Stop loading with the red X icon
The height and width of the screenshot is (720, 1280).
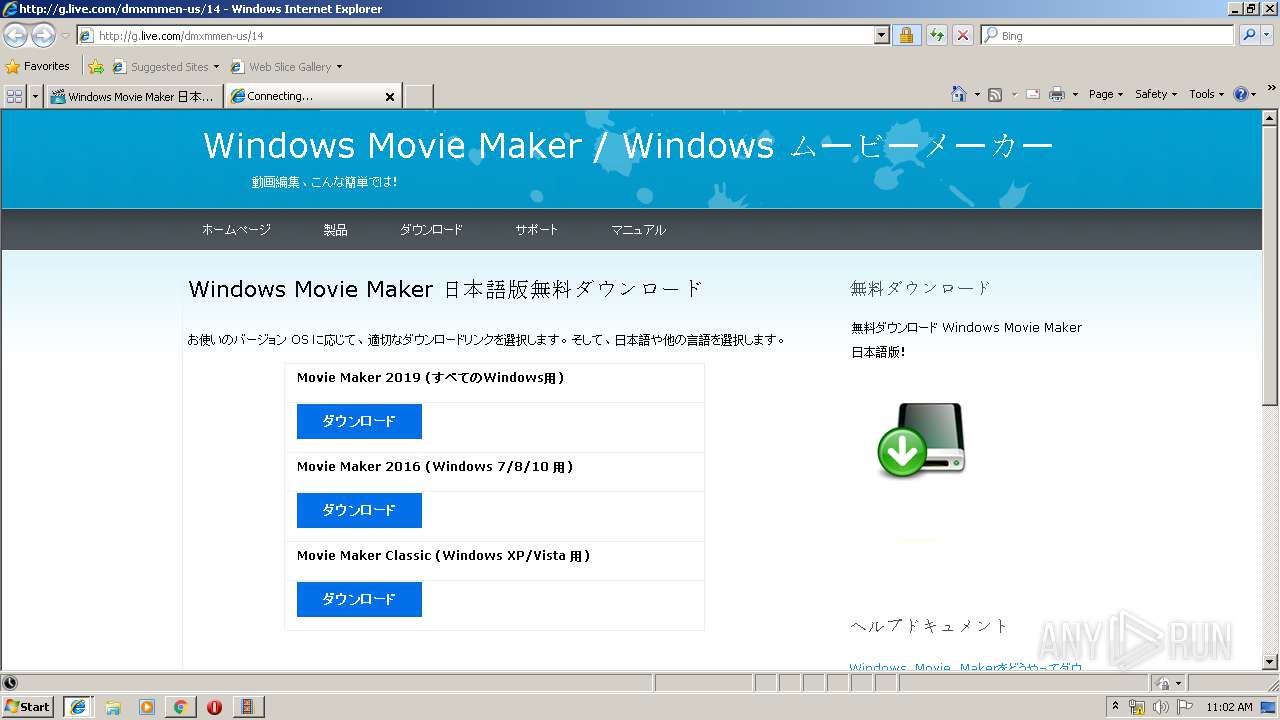[962, 36]
